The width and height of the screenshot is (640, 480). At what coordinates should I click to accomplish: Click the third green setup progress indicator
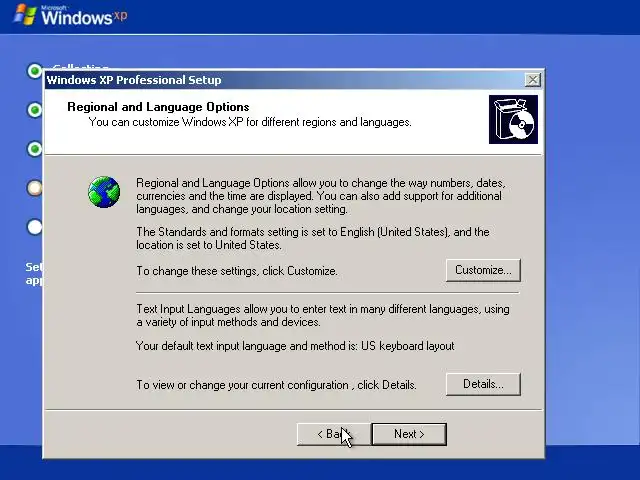click(x=35, y=149)
